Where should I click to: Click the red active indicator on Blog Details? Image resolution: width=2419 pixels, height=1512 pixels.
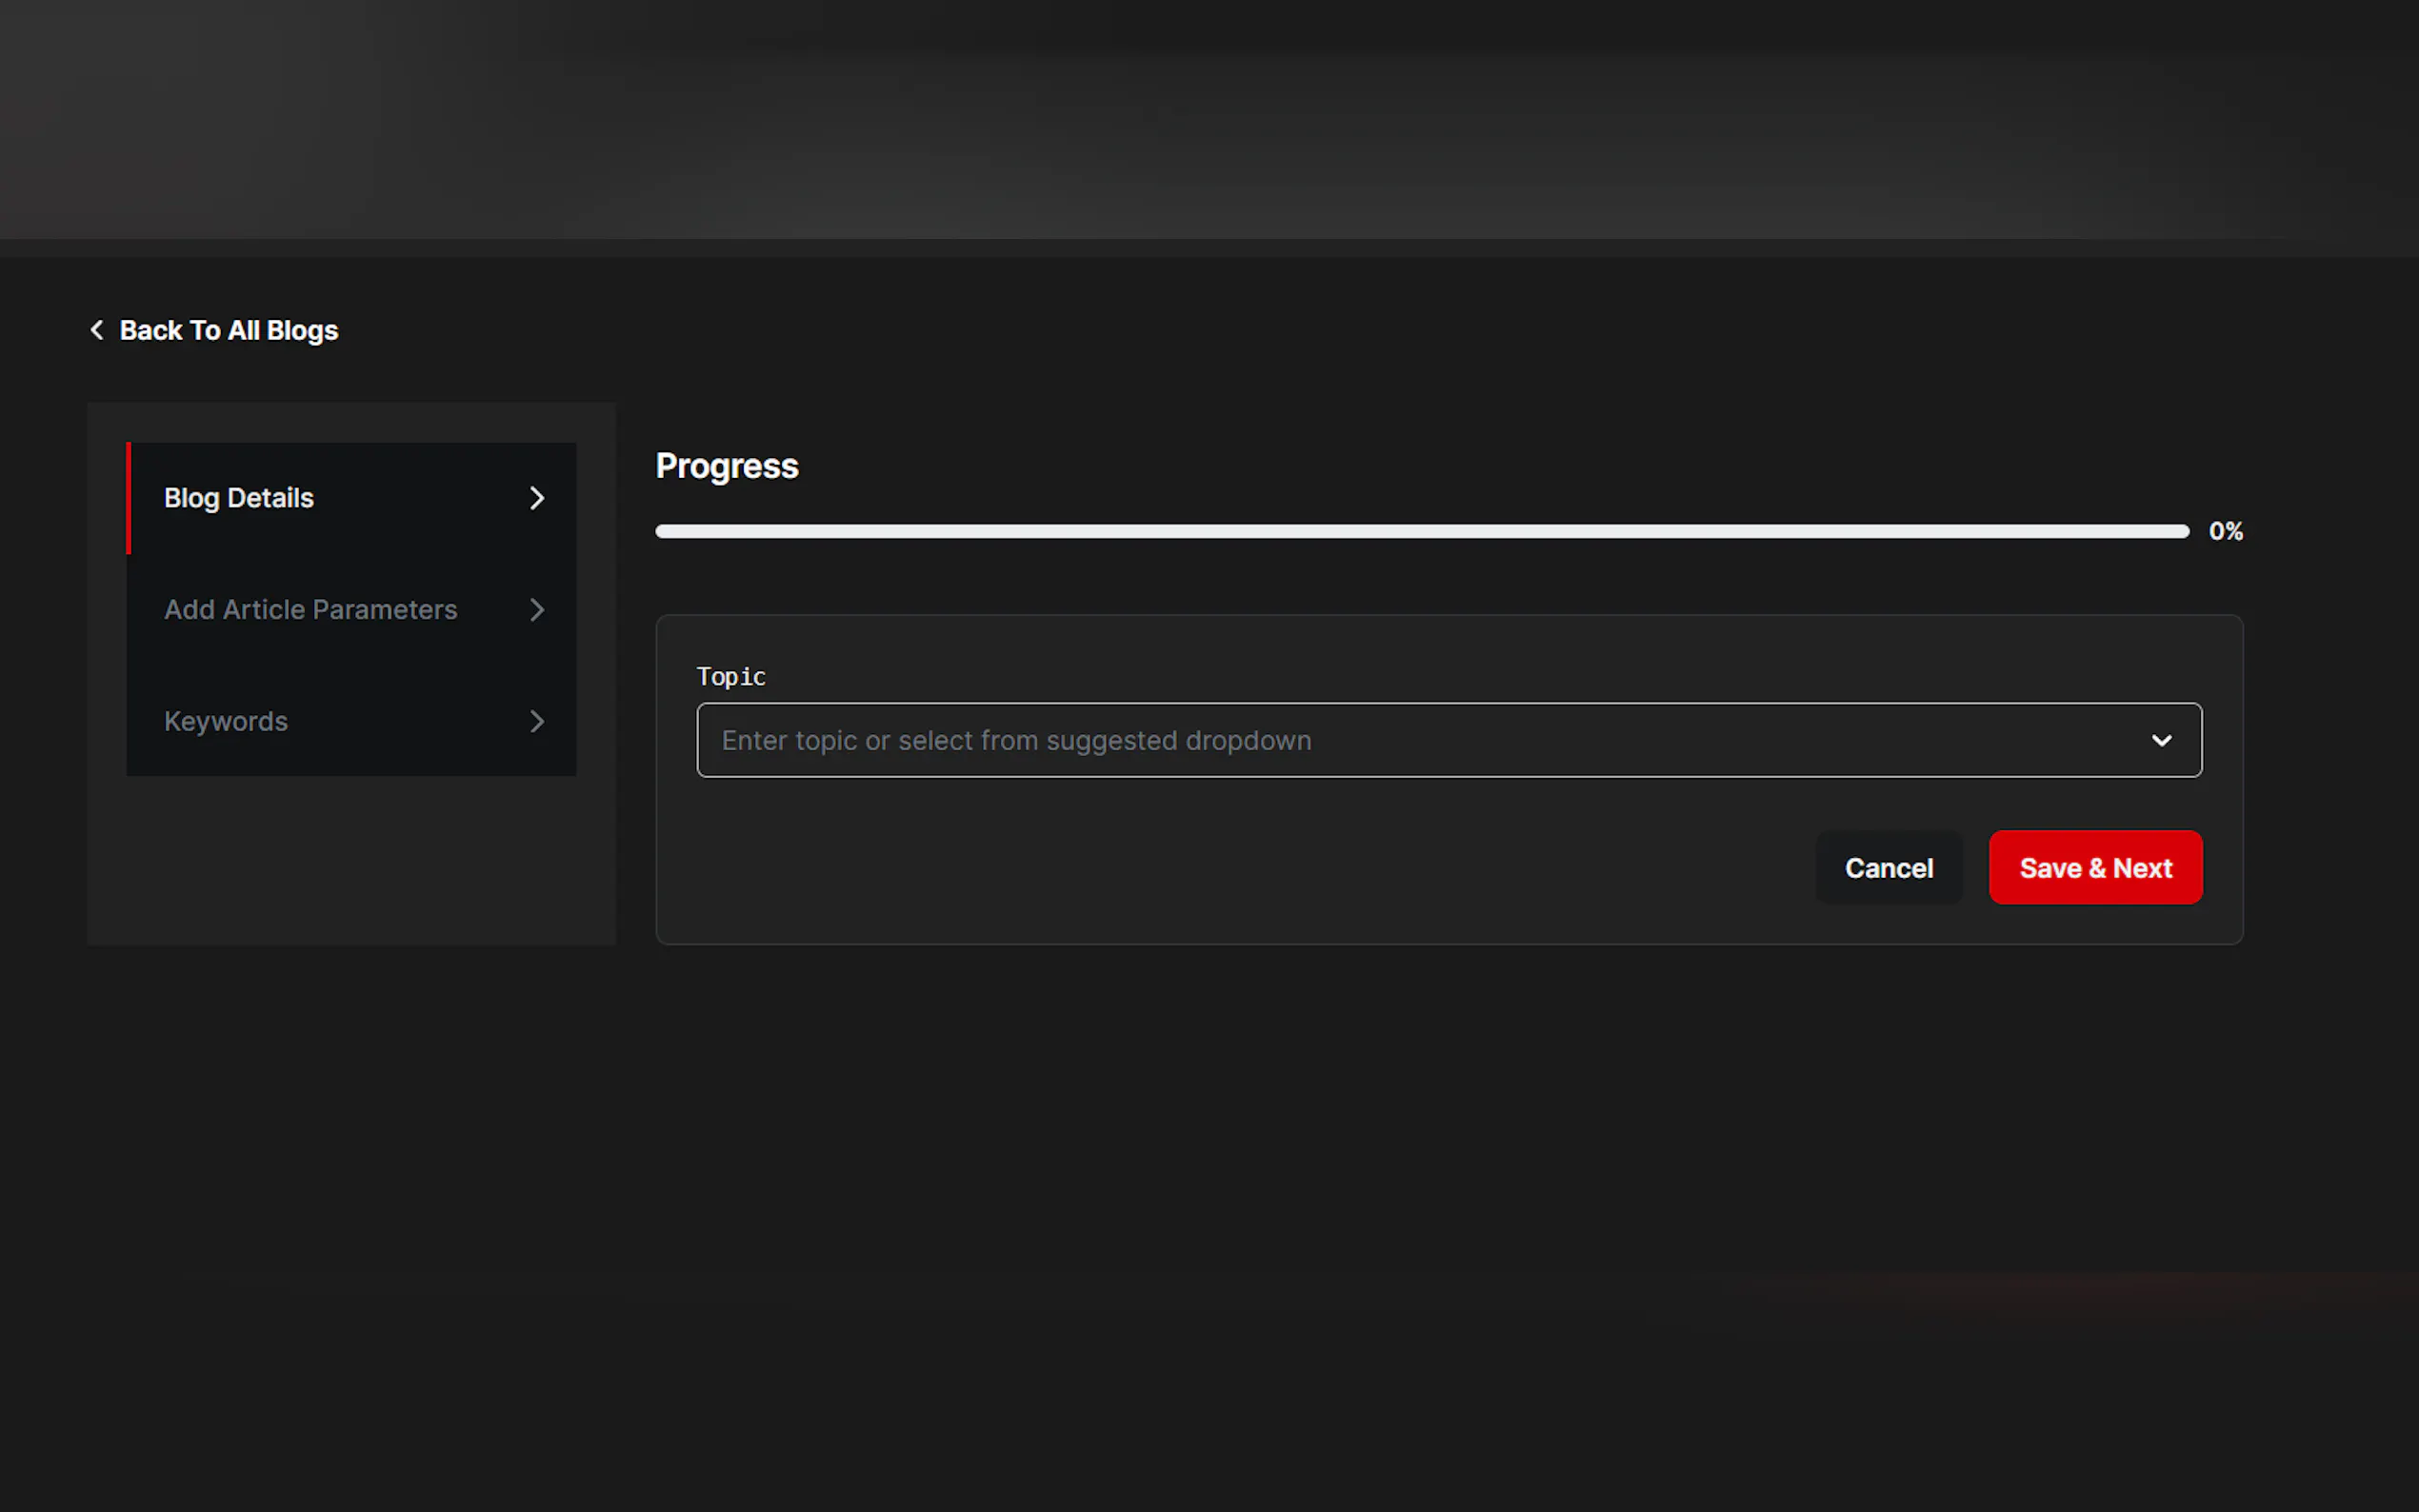129,498
